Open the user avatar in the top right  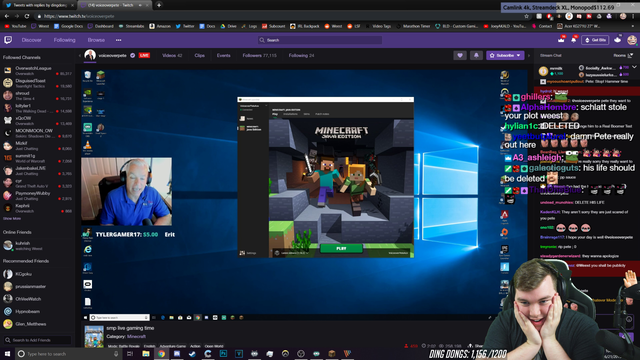click(631, 40)
